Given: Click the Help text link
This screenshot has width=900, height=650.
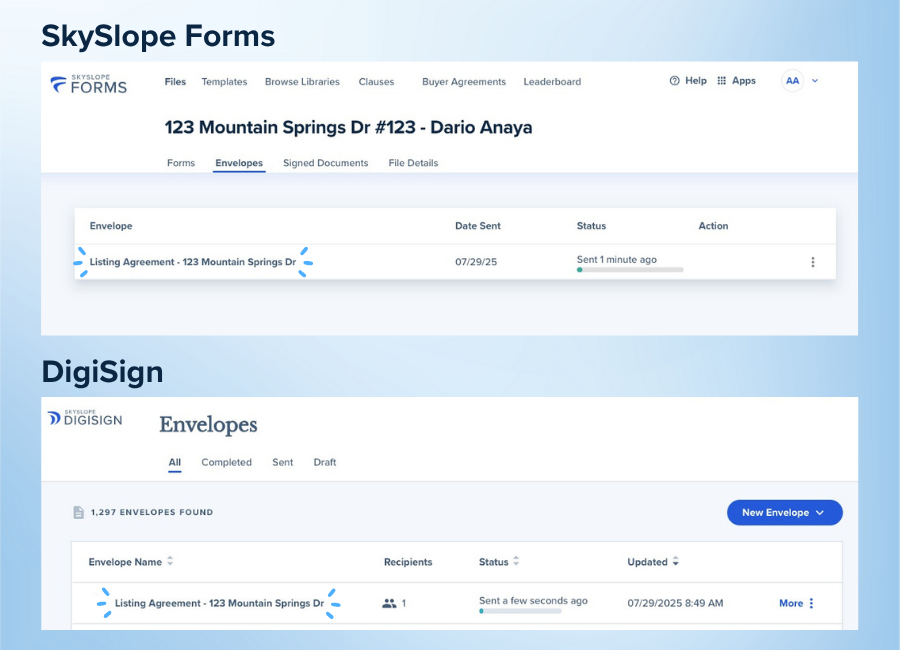Looking at the screenshot, I should tap(696, 81).
